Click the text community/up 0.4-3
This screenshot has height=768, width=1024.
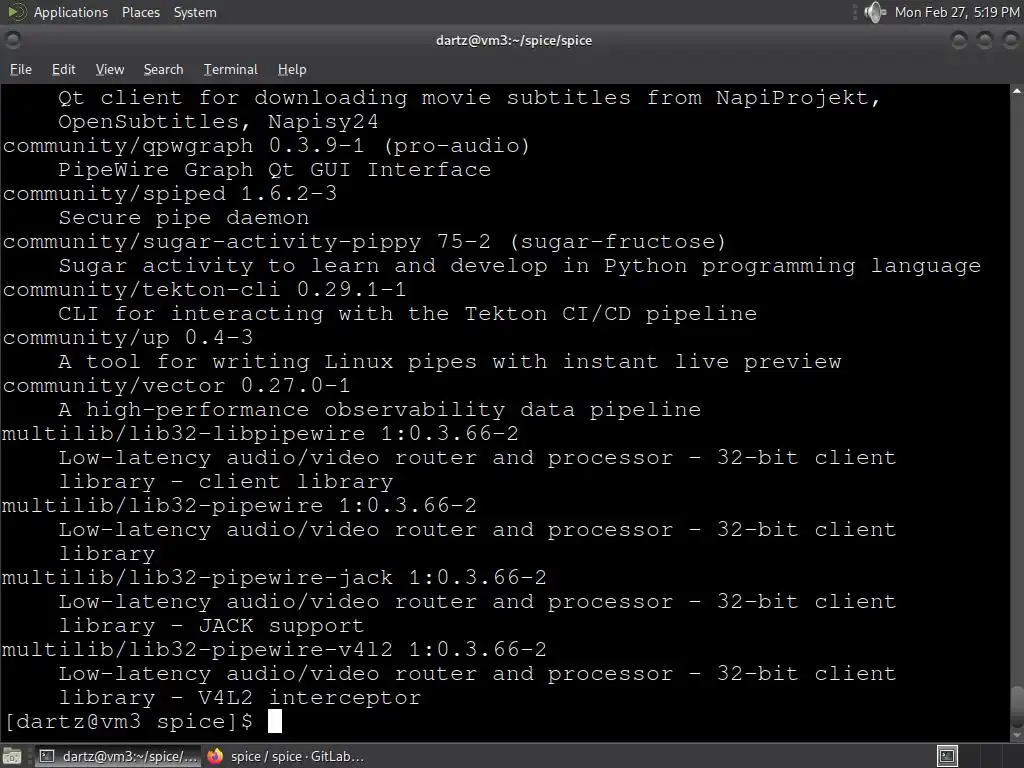pos(128,338)
